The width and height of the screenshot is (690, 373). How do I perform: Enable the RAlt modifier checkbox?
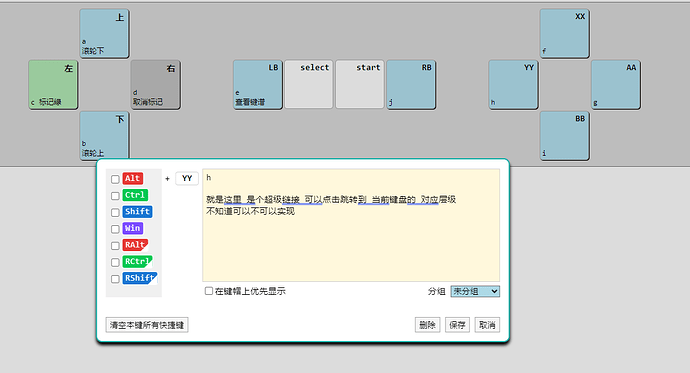(x=115, y=245)
